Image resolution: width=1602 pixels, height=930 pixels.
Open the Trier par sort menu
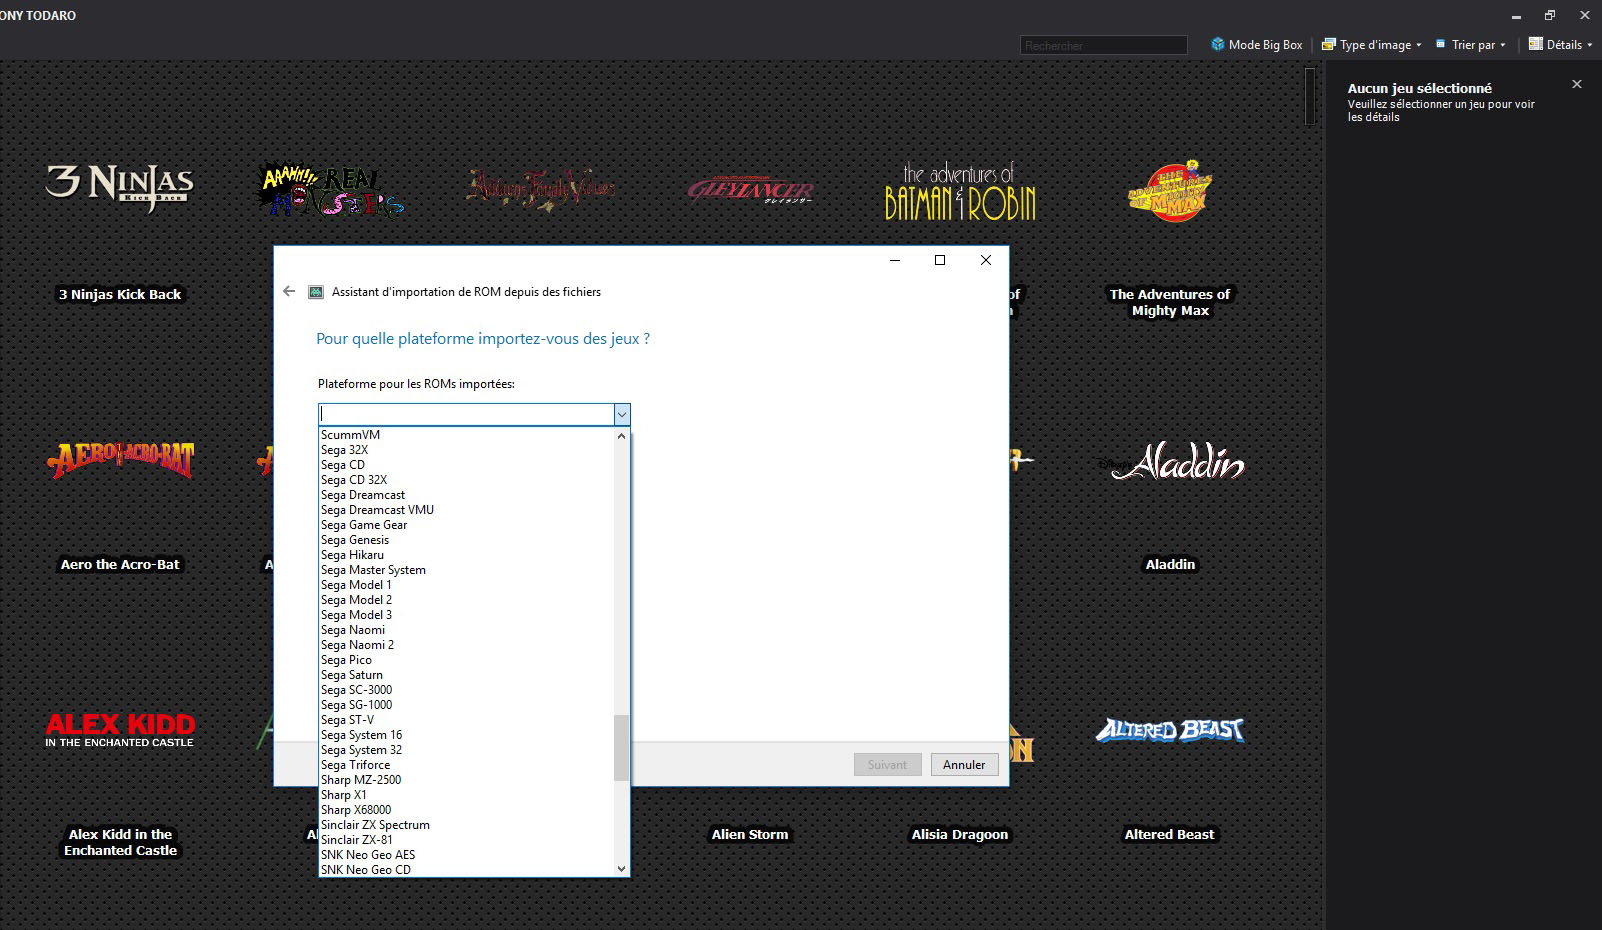(1470, 44)
